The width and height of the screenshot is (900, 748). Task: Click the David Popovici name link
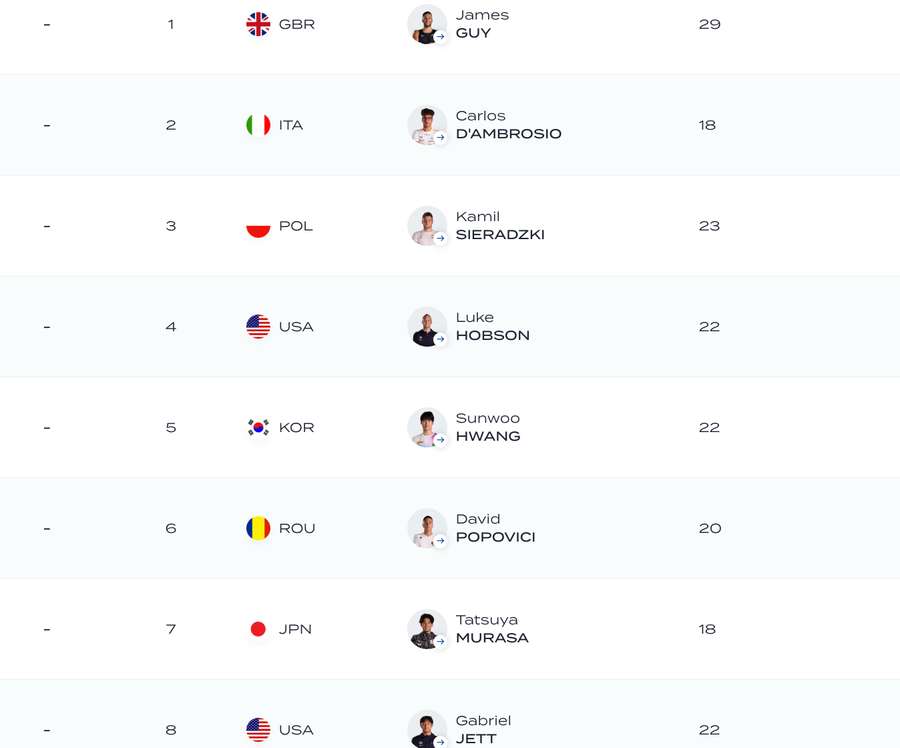[x=495, y=528]
